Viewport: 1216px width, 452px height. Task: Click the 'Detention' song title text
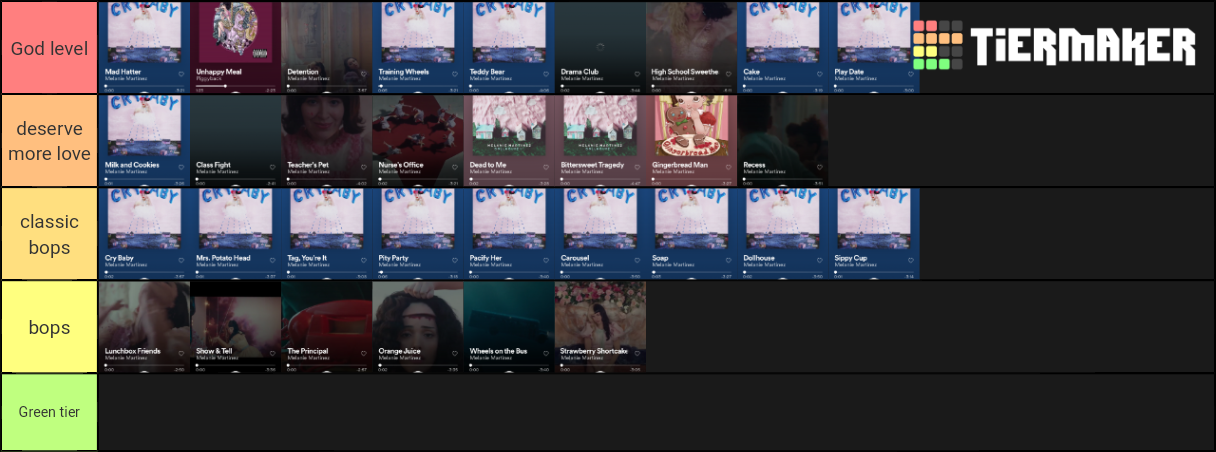click(303, 72)
